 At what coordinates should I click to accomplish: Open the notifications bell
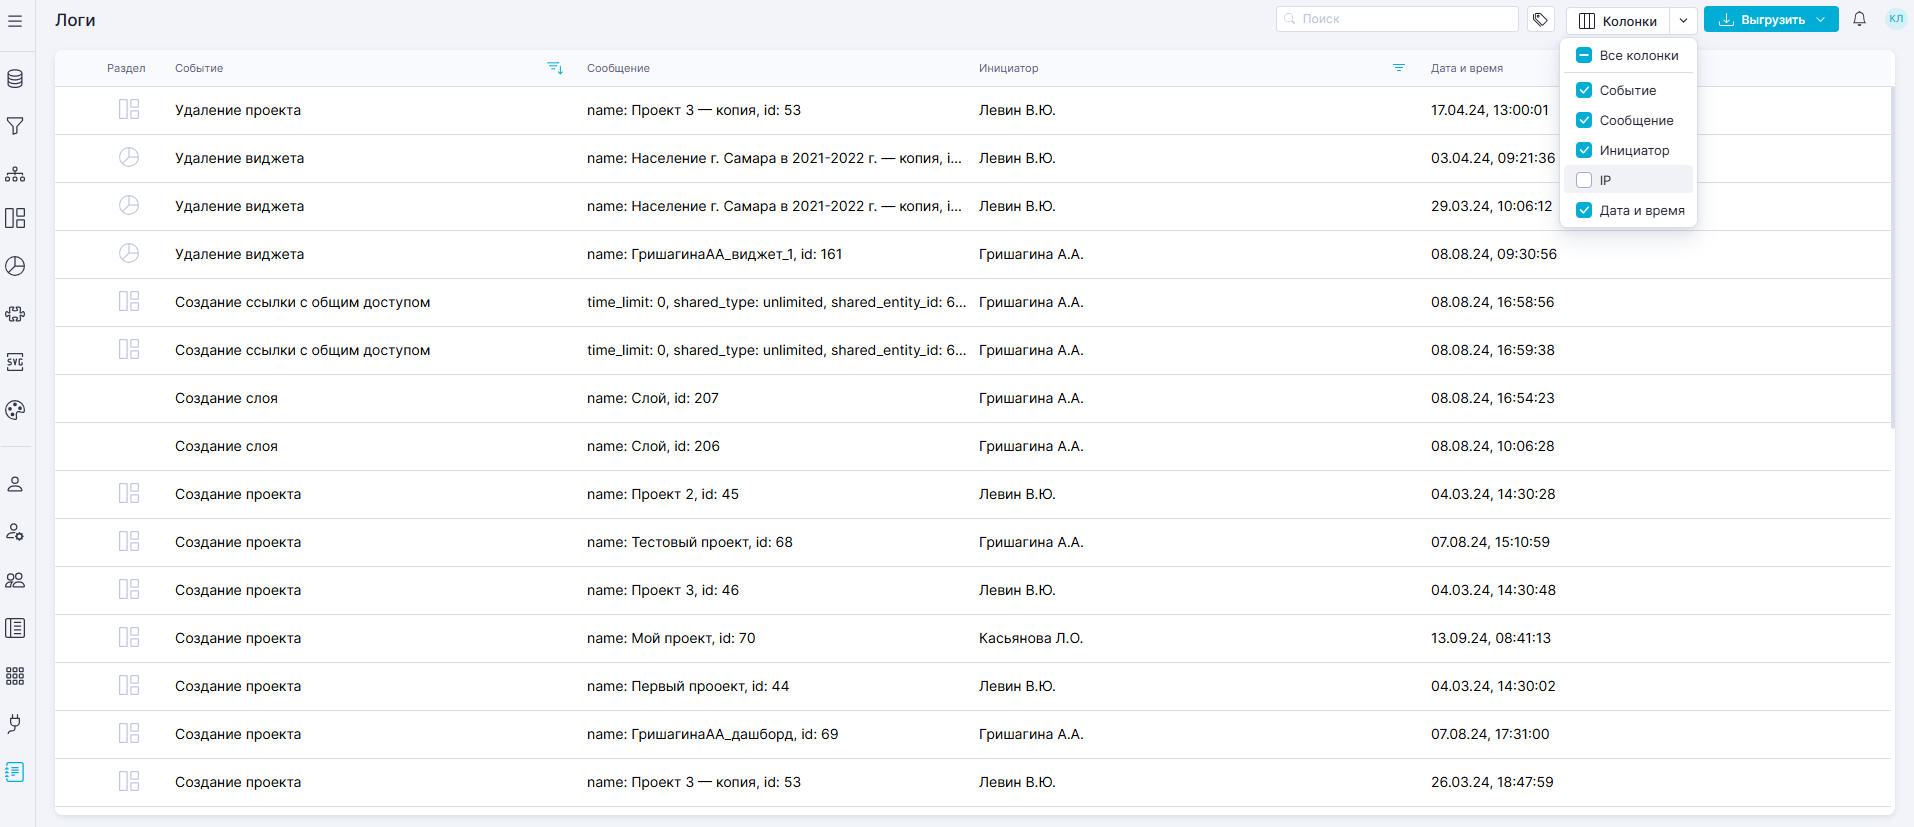(1859, 19)
